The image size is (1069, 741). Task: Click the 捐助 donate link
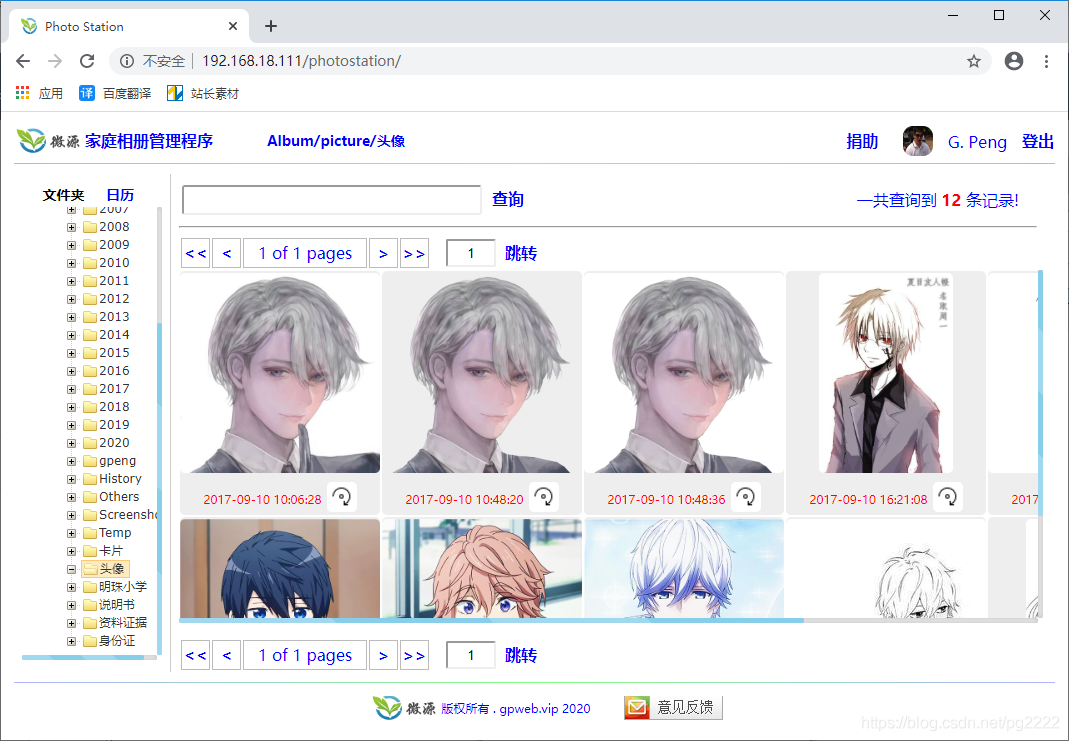coord(862,141)
